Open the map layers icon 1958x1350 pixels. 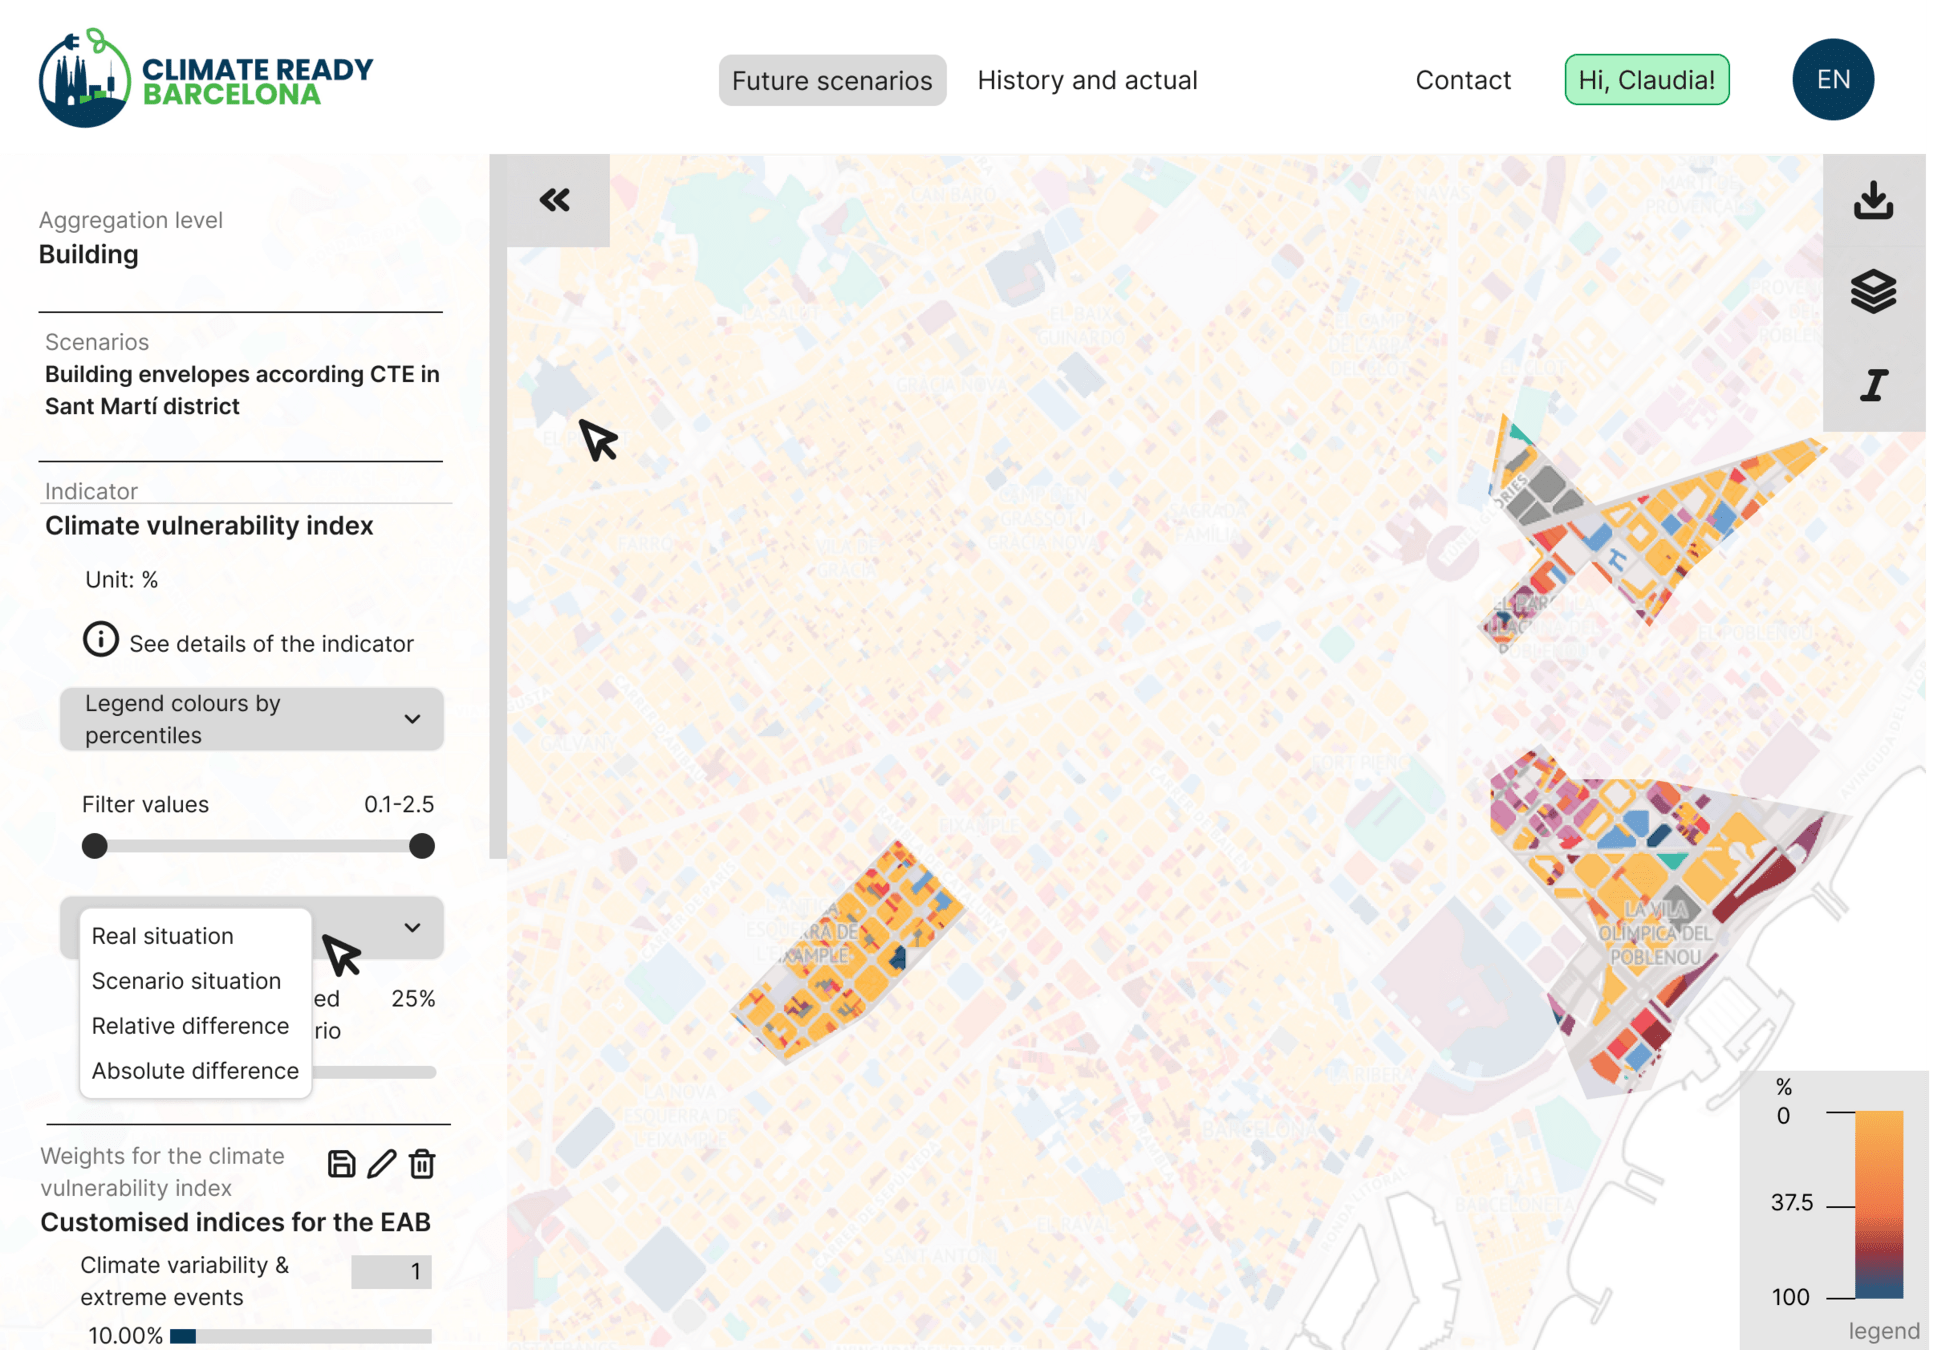point(1873,292)
